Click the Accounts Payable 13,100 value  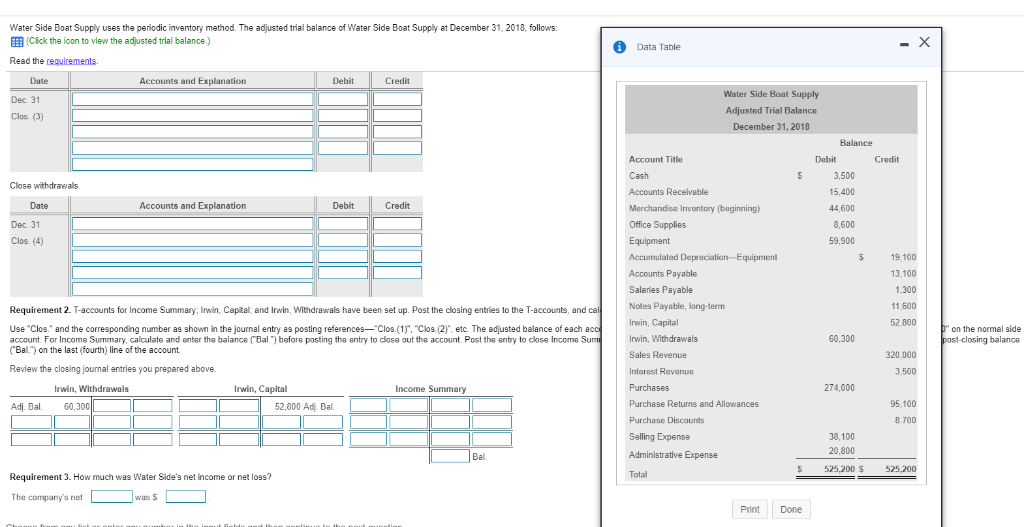904,274
